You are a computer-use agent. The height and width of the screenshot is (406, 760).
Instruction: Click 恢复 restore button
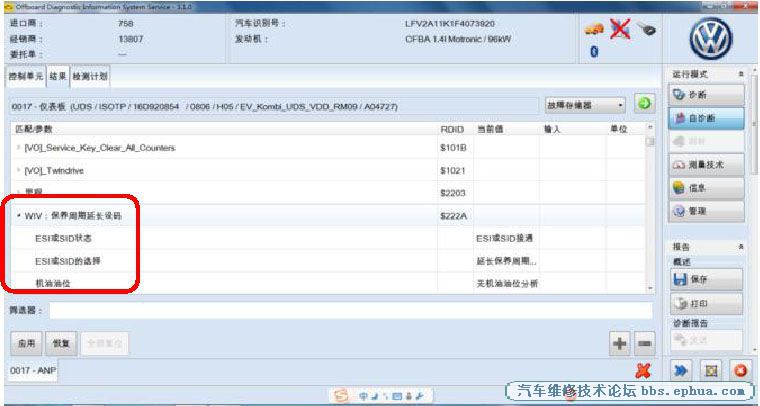tap(61, 344)
